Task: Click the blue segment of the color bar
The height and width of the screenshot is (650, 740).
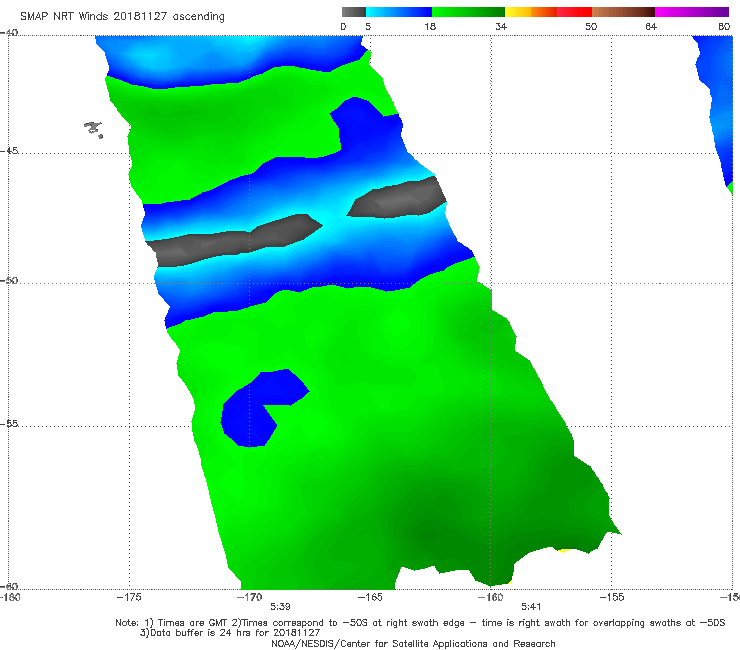Action: pyautogui.click(x=399, y=12)
